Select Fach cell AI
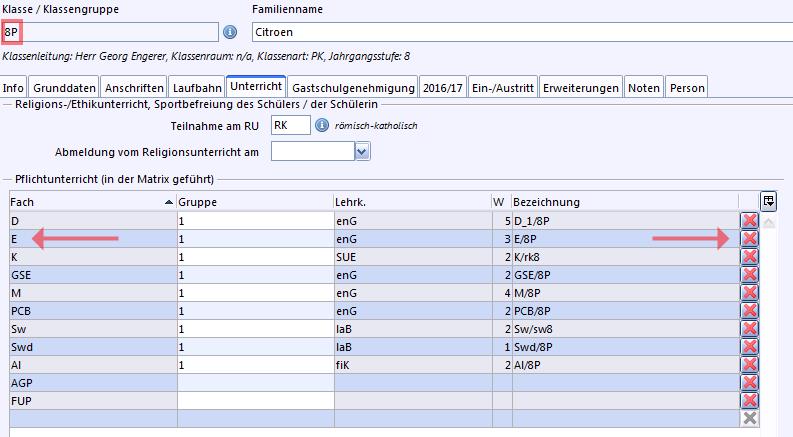Screen dimensions: 793x437 (93, 365)
